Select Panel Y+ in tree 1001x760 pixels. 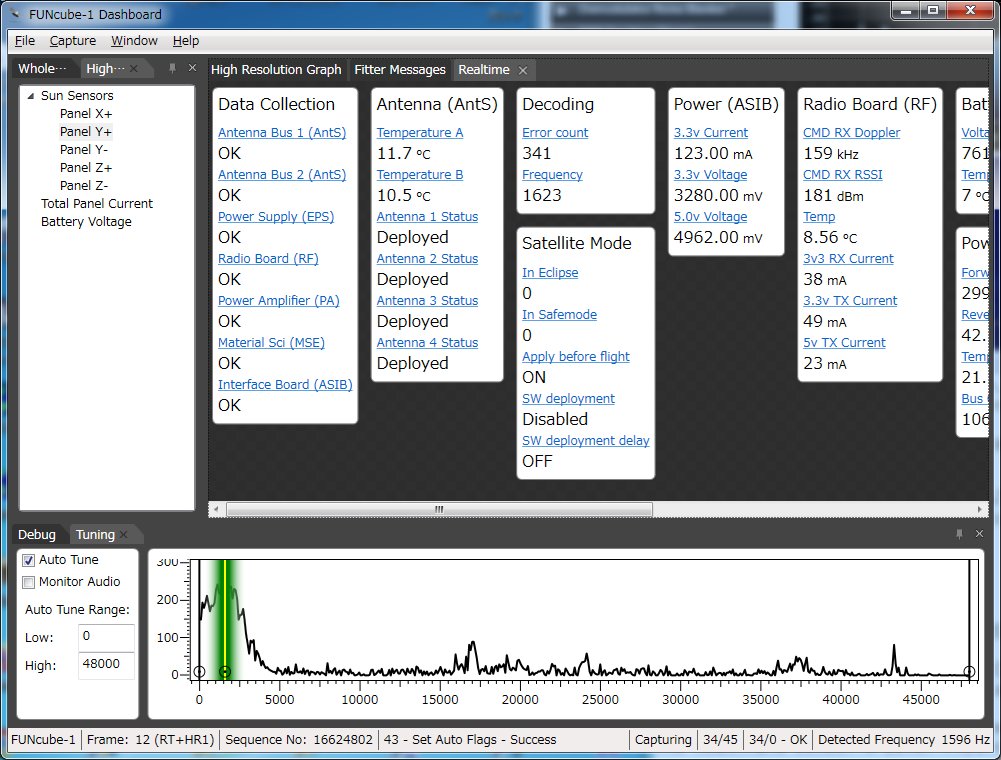[86, 132]
